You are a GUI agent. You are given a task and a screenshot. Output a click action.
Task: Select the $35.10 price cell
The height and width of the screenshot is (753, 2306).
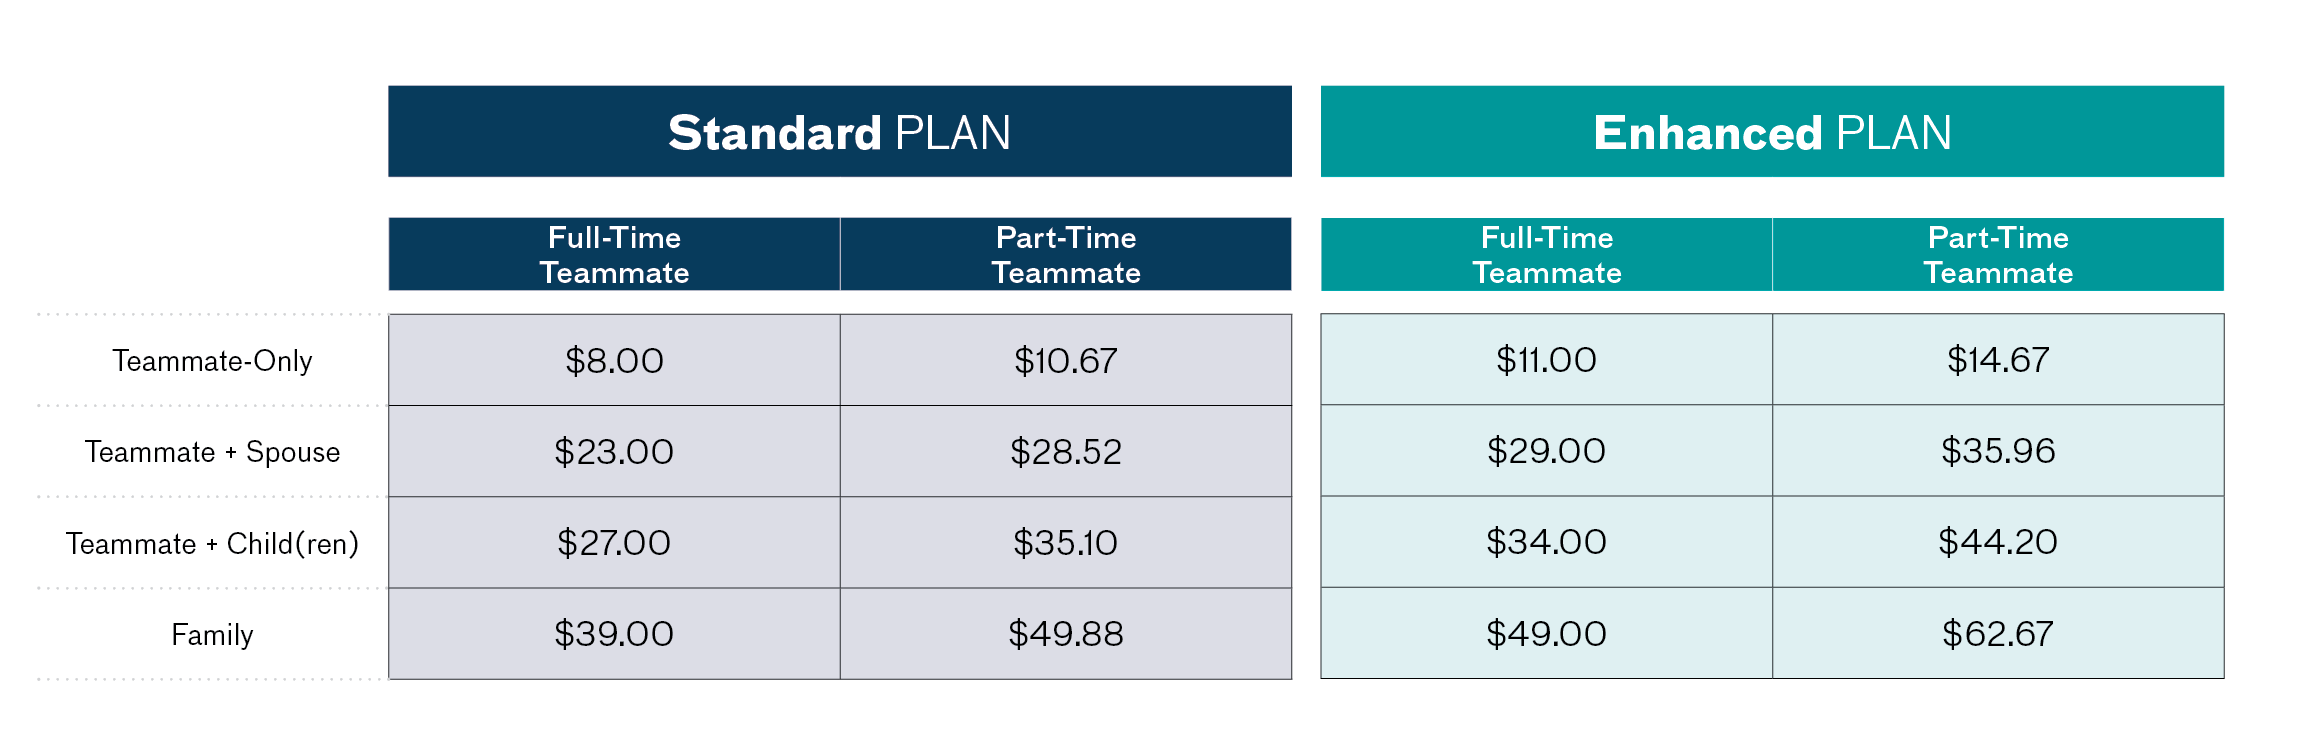pos(1065,543)
